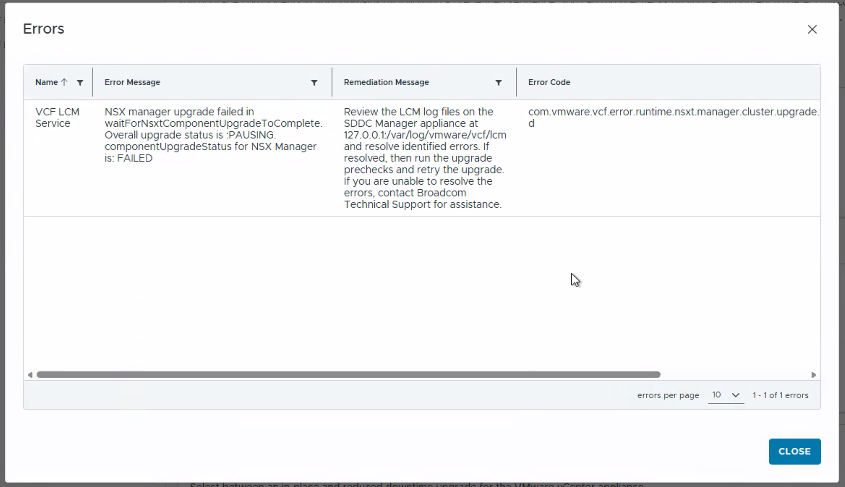Toggle the sort arrow next to Name
Screen dimensions: 845x487
pos(64,82)
